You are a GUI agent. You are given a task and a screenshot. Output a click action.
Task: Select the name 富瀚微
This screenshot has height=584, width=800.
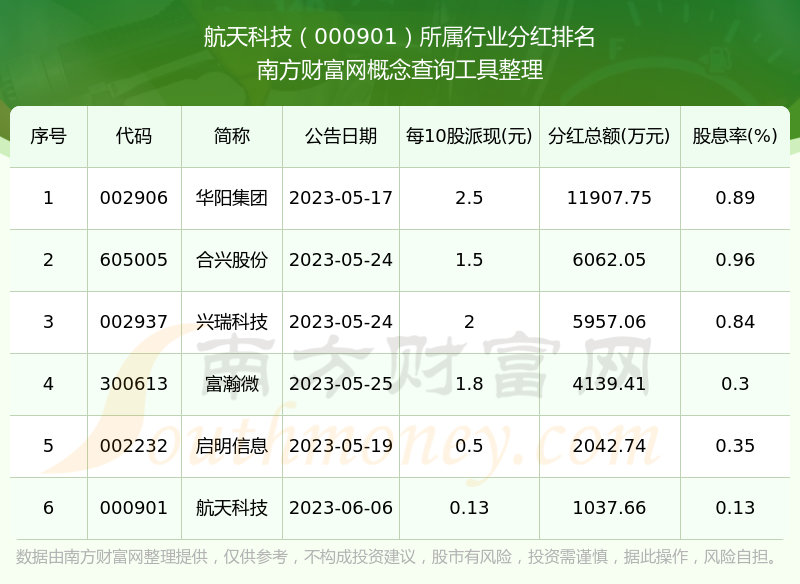232,384
